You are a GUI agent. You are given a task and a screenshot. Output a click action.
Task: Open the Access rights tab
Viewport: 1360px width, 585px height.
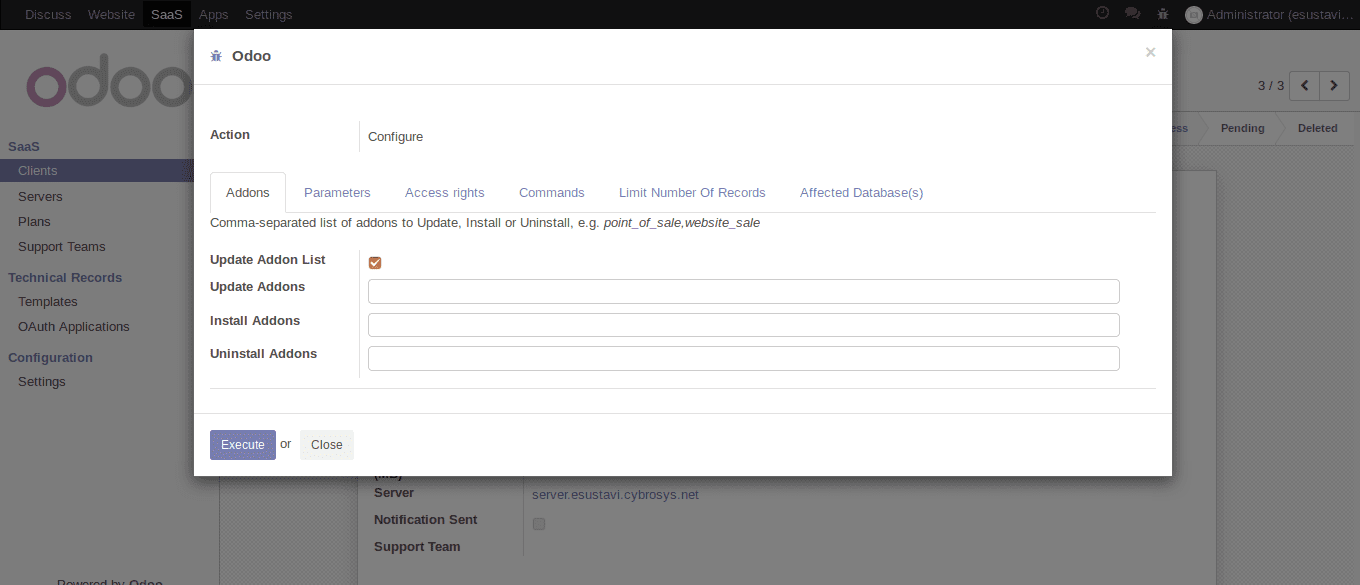(x=445, y=192)
